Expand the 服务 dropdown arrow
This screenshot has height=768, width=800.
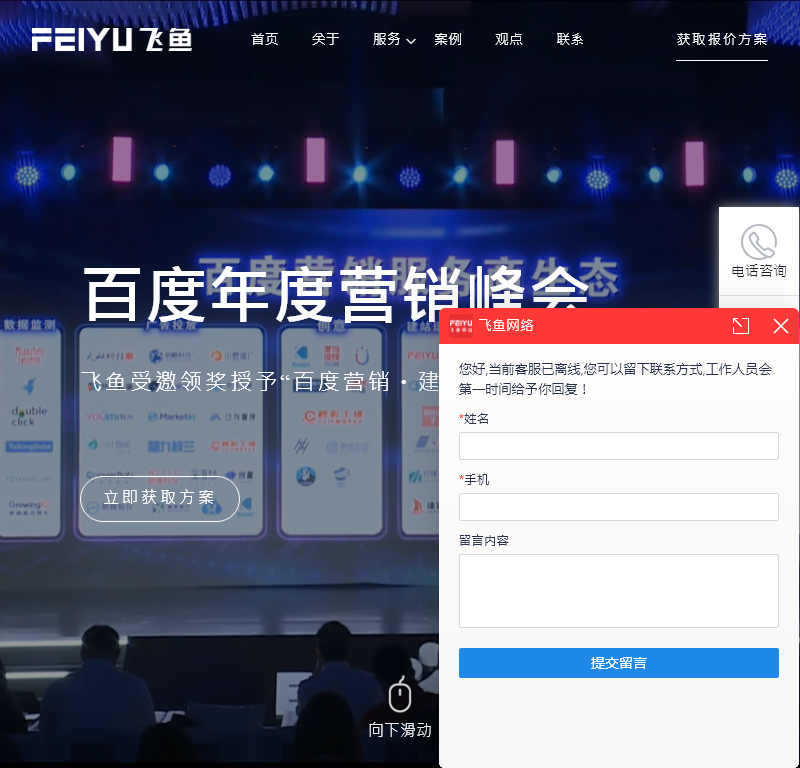pyautogui.click(x=411, y=41)
